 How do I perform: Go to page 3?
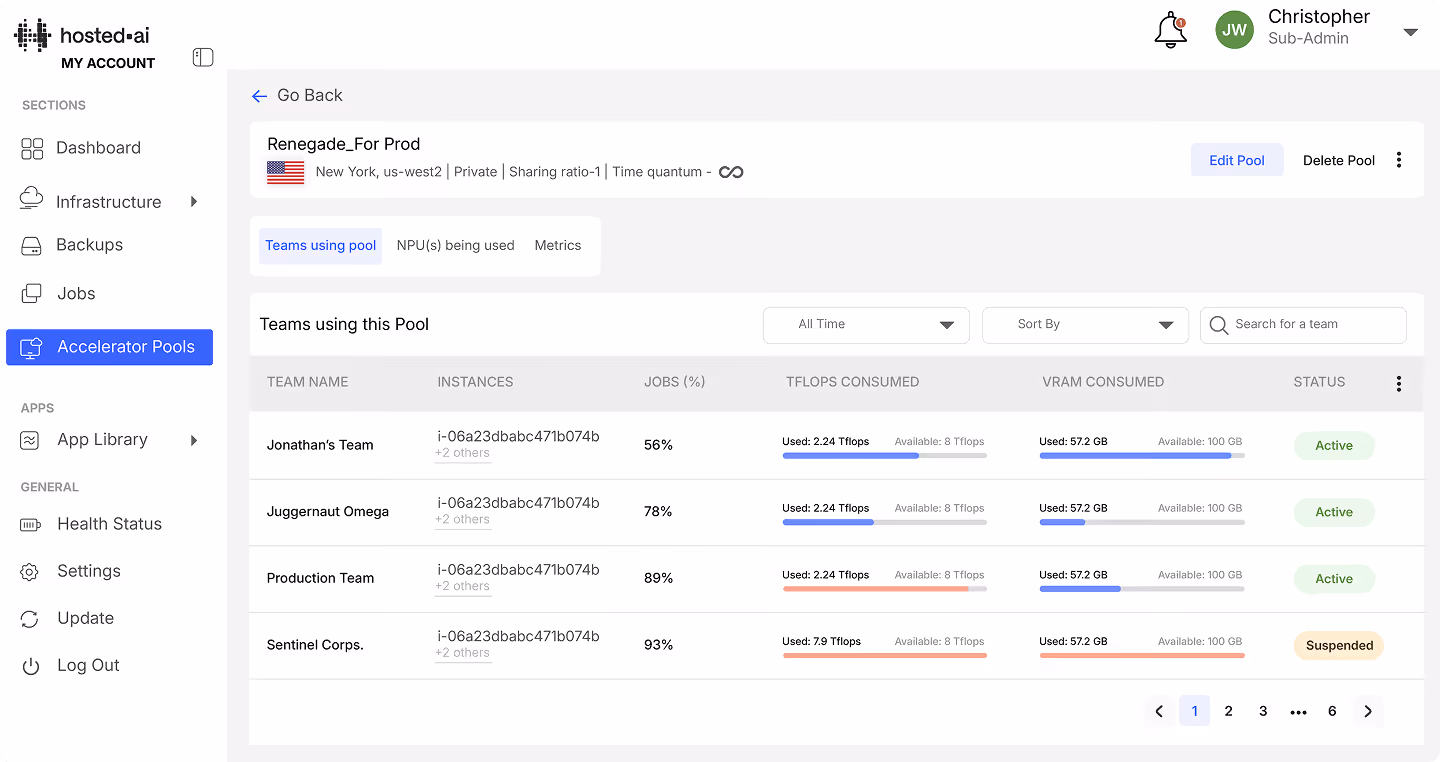click(1263, 711)
